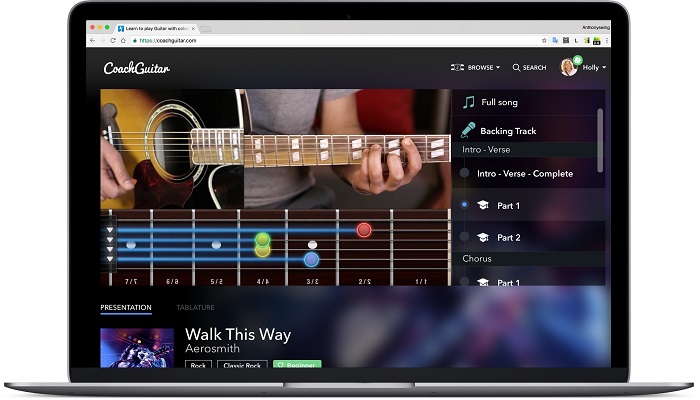
Task: Click the Beginner difficulty tag
Action: pyautogui.click(x=297, y=366)
